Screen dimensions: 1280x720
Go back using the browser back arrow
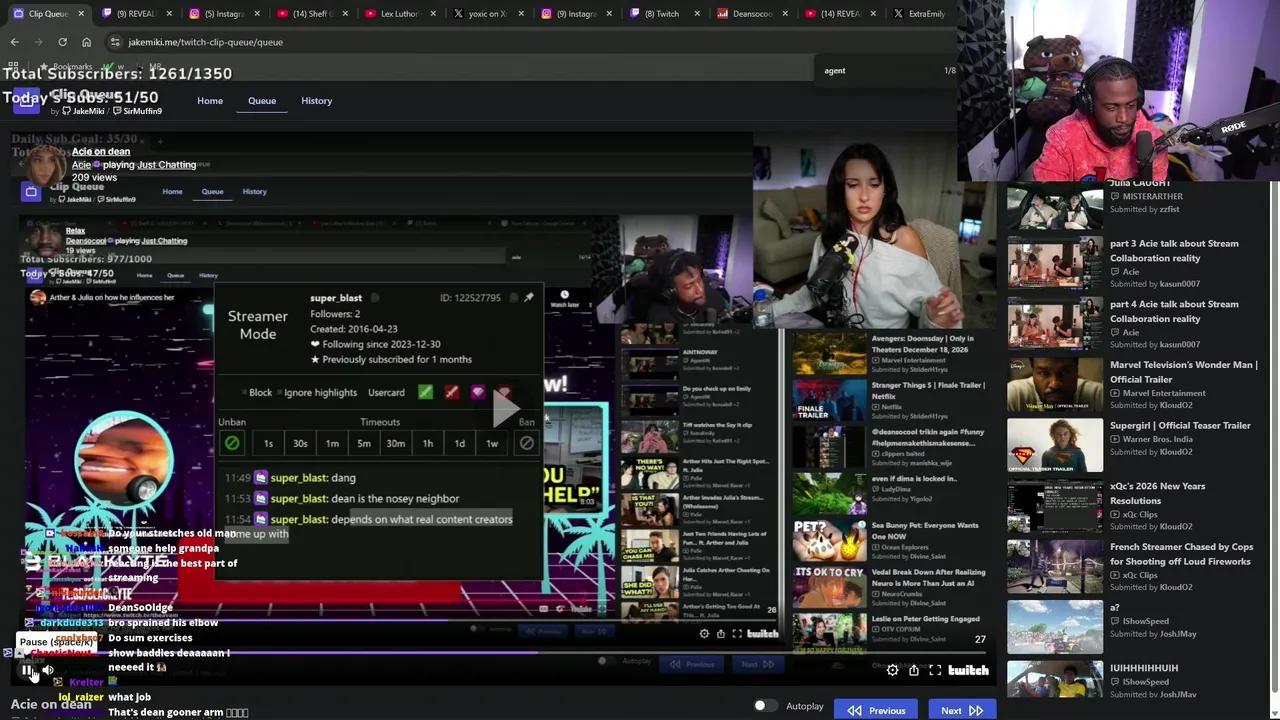pos(14,42)
